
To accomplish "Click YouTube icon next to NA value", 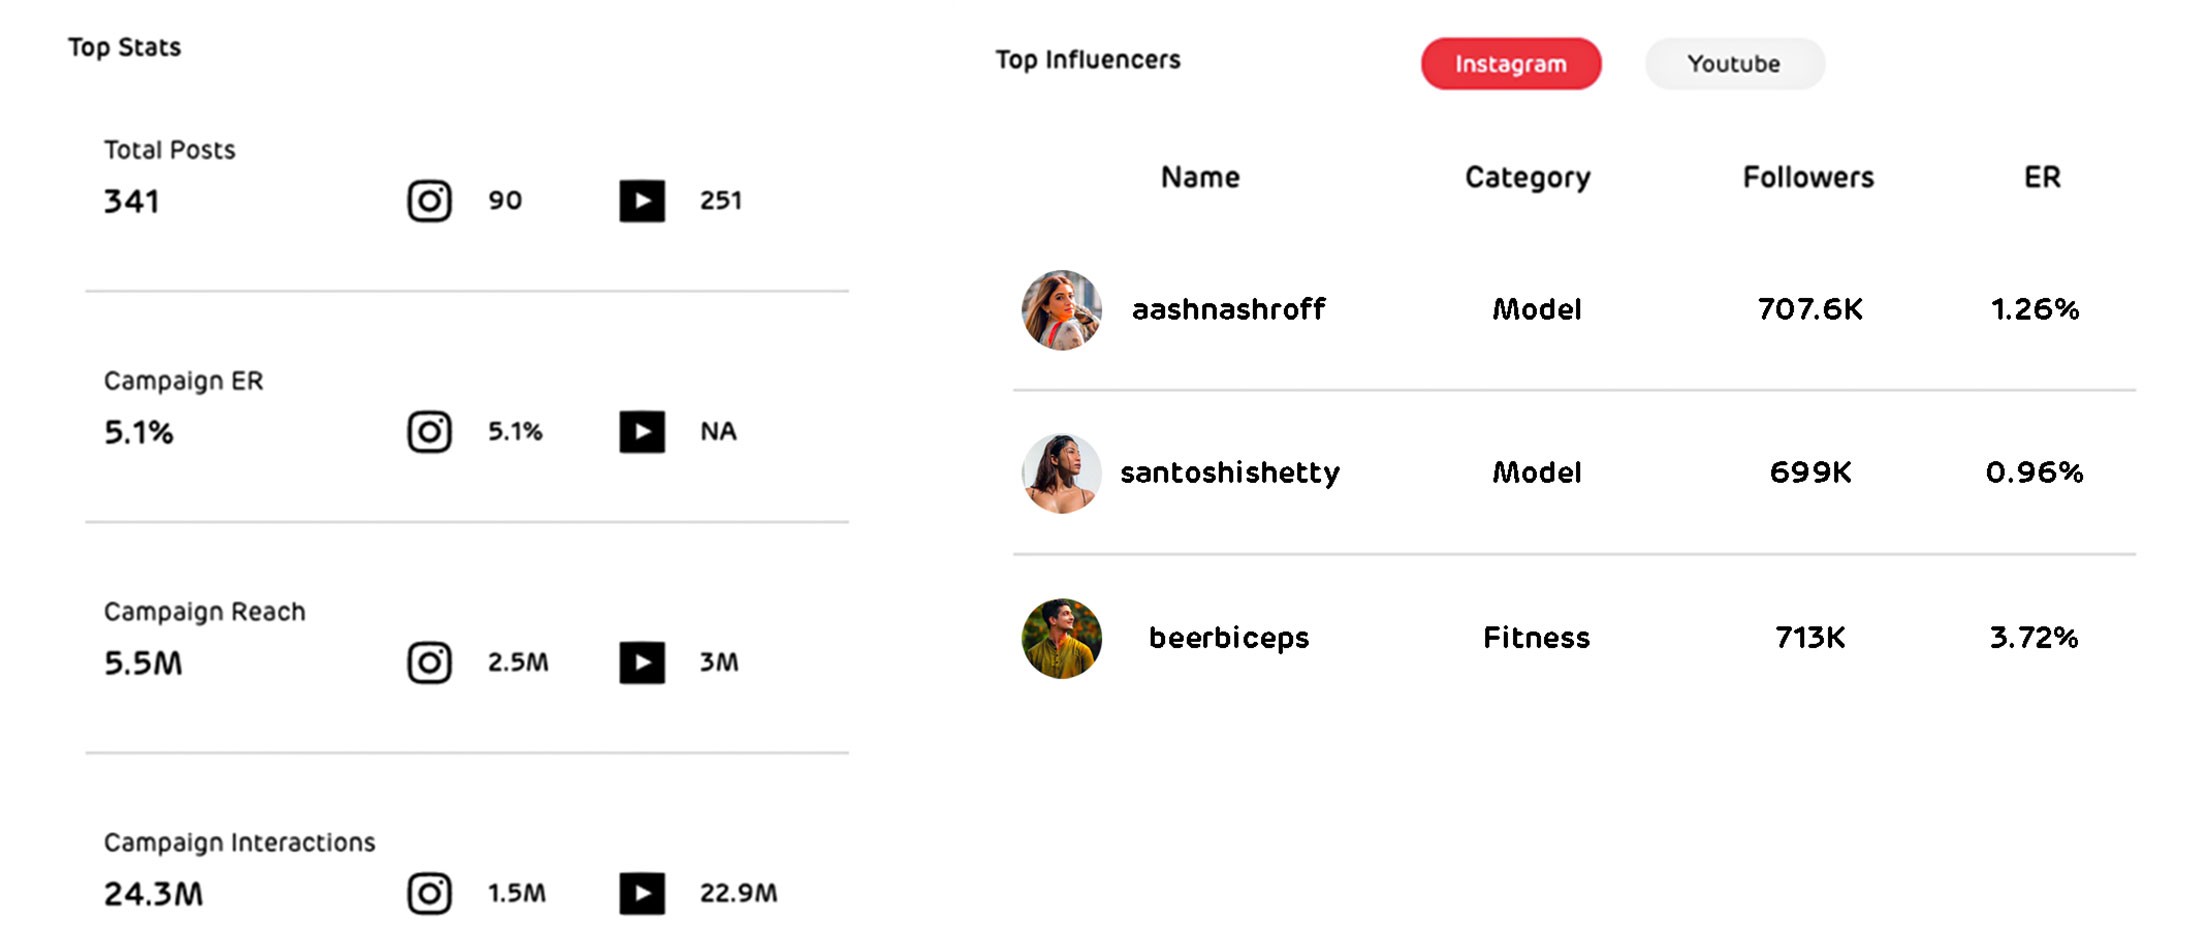I will [x=642, y=432].
